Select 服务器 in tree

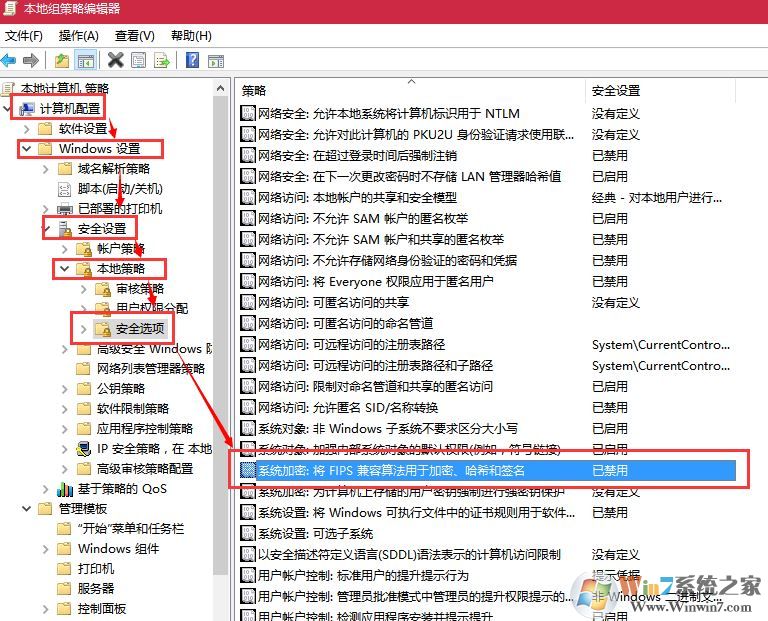[x=96, y=589]
